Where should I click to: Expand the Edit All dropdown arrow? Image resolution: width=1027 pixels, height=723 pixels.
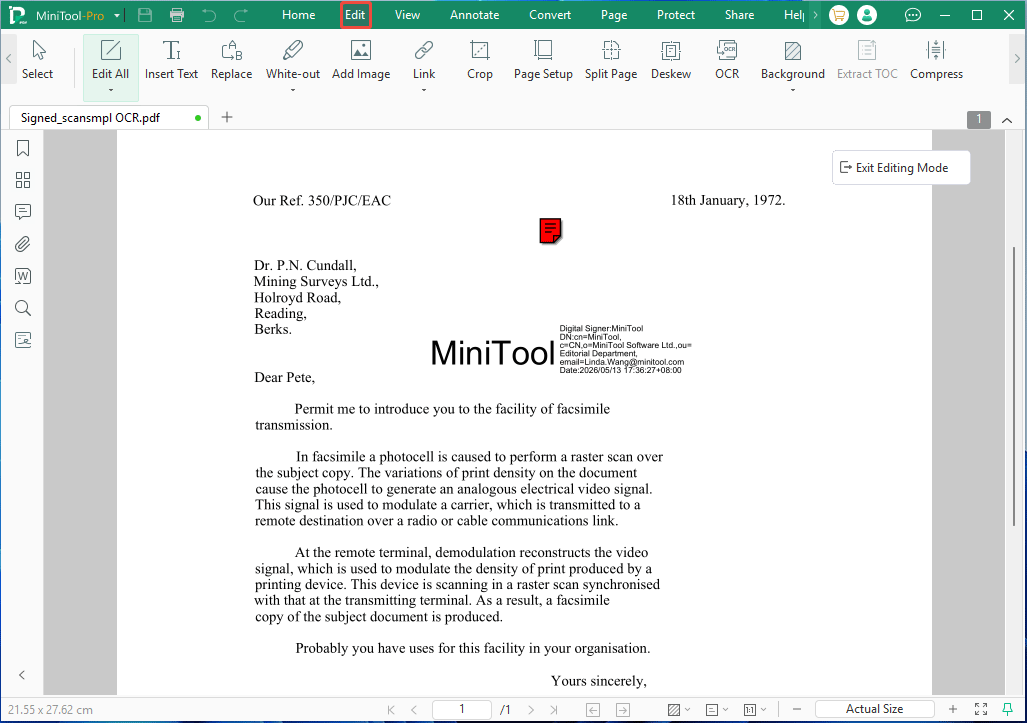[111, 90]
